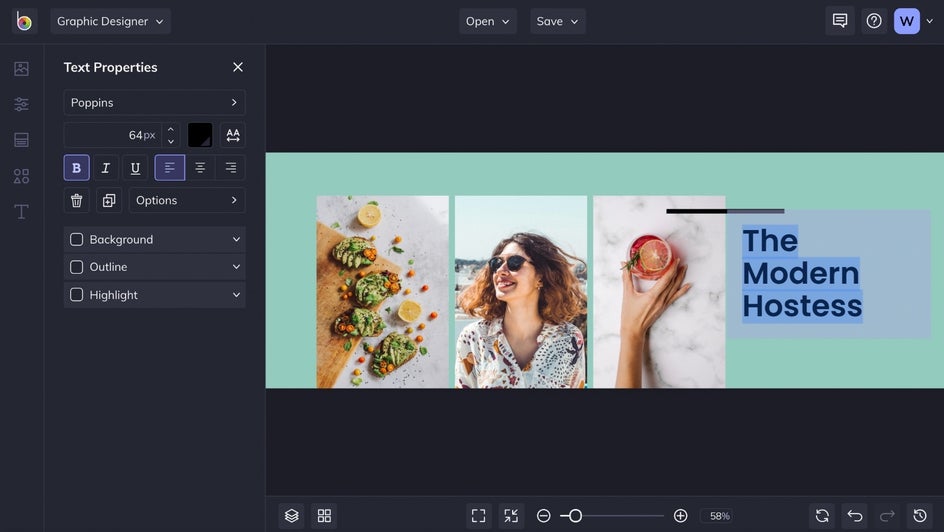Expand the Graphic Designer dropdown

110,21
